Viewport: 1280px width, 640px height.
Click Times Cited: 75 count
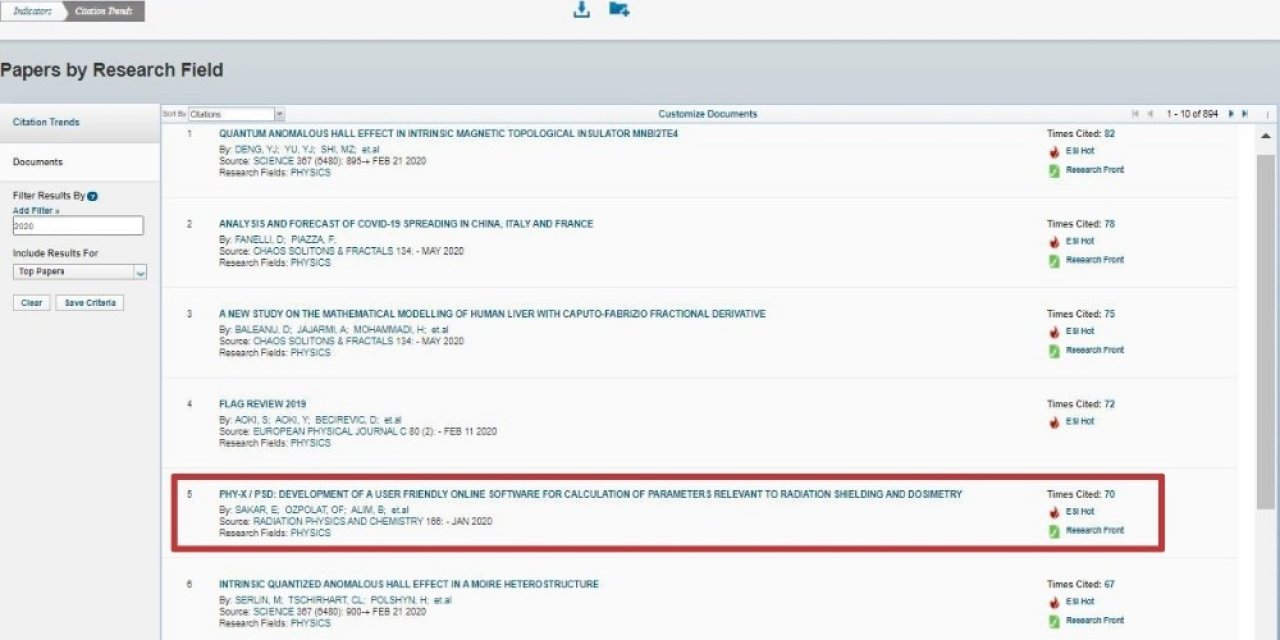(x=1081, y=314)
